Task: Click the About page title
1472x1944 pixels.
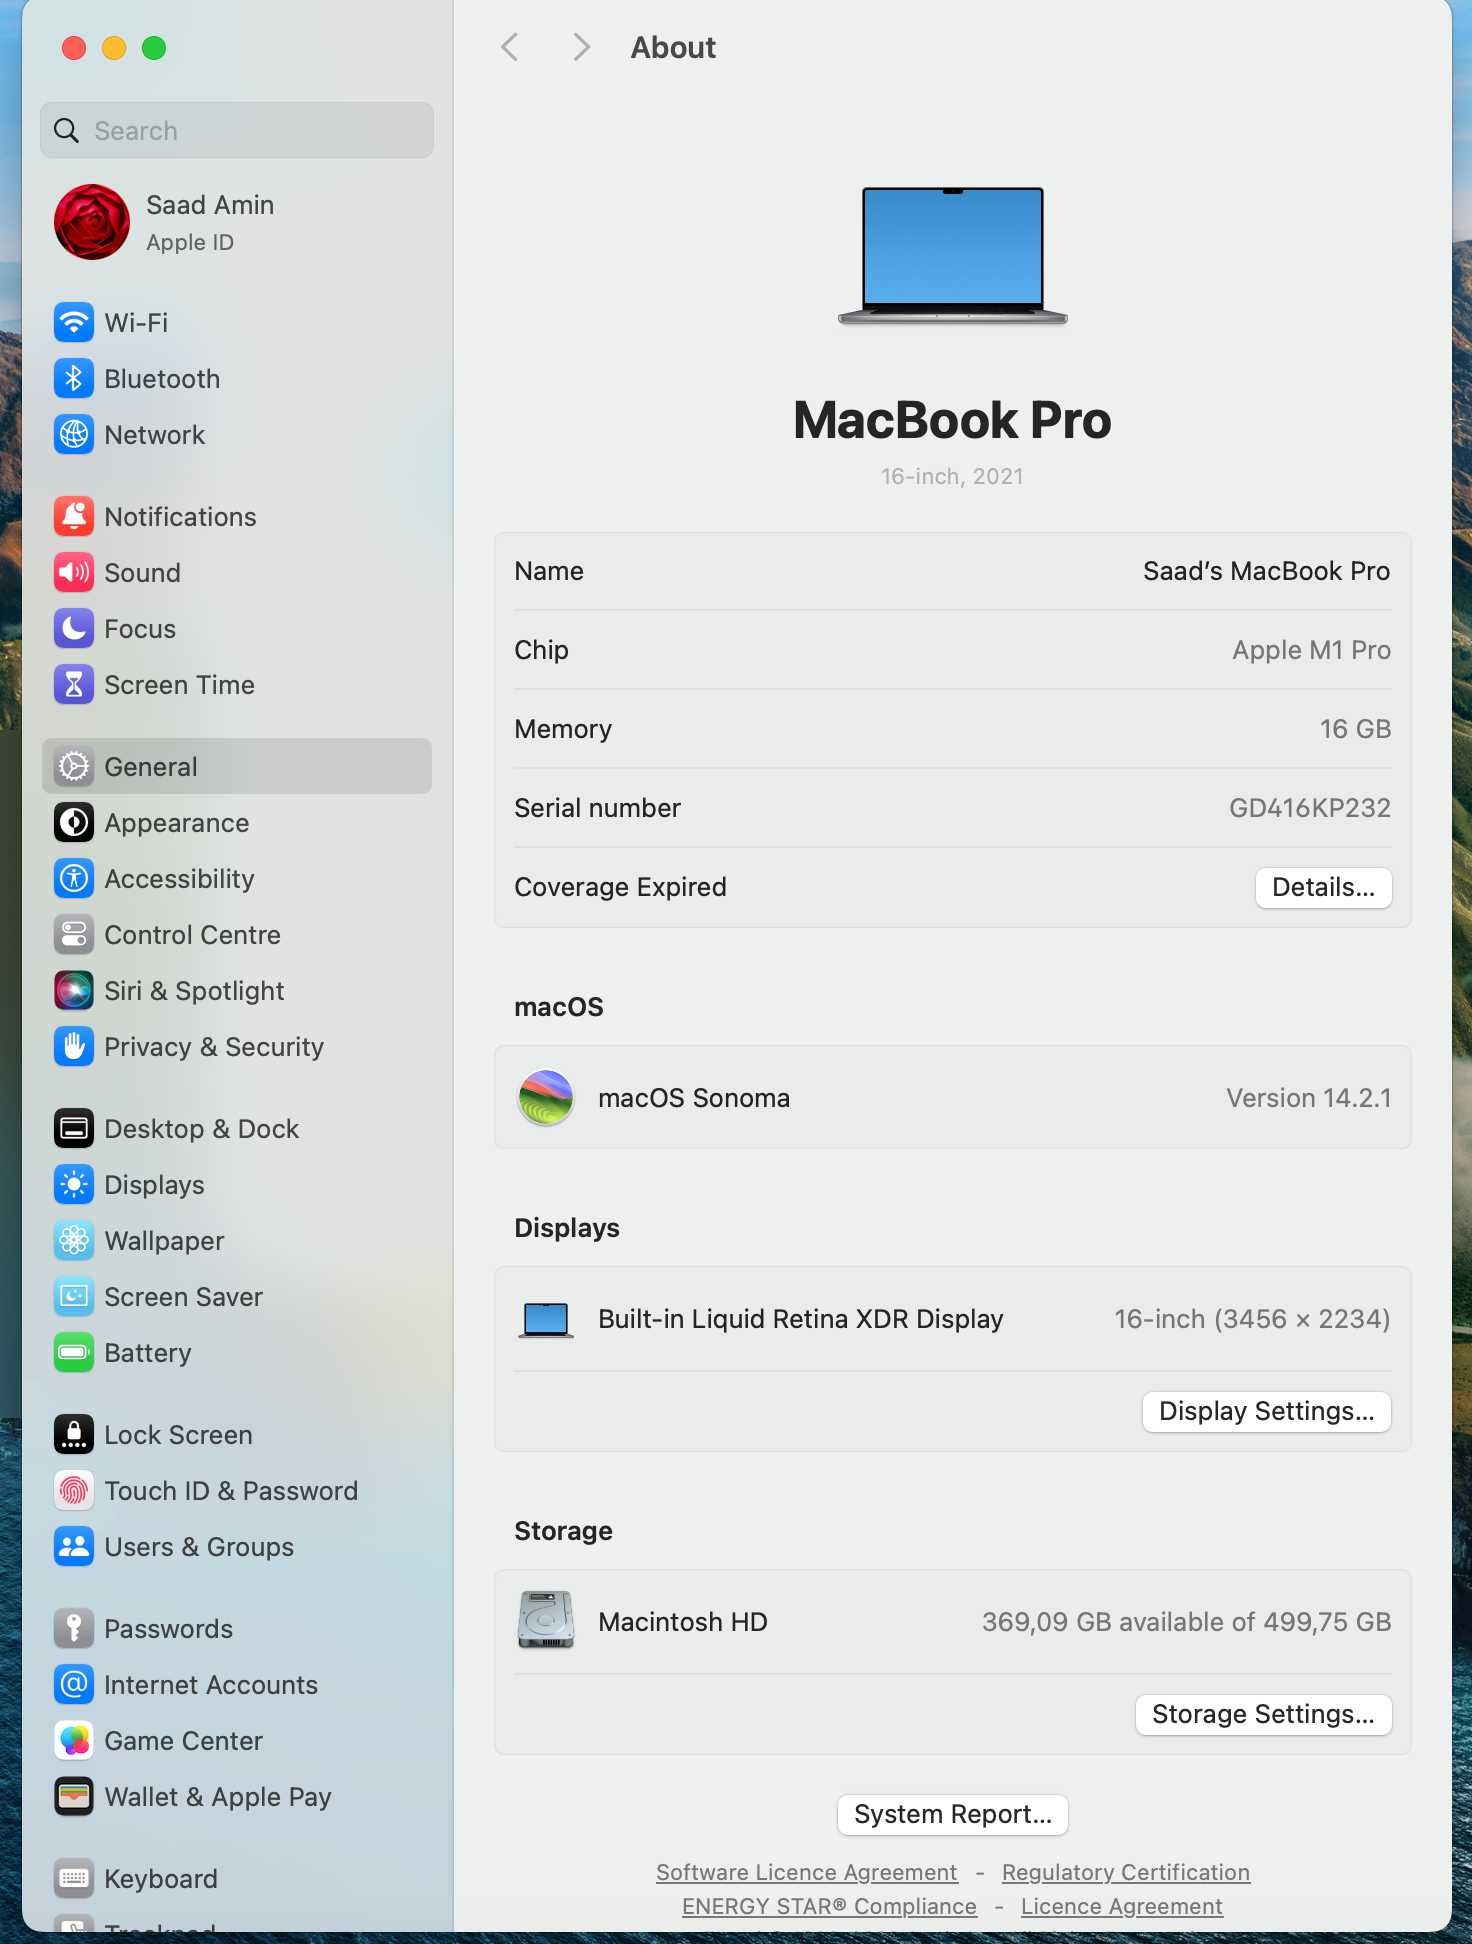Action: coord(673,47)
